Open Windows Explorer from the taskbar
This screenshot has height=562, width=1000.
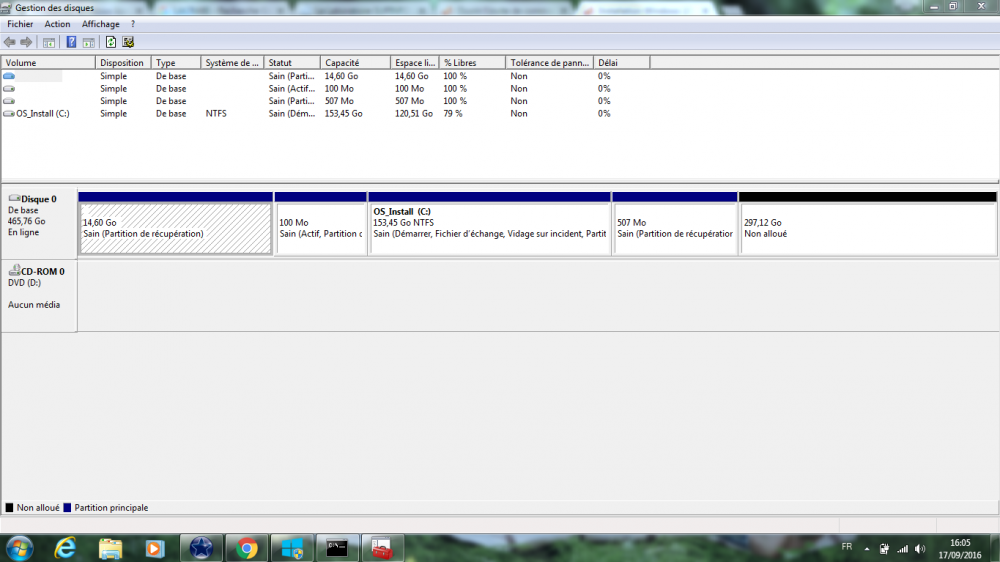point(110,548)
